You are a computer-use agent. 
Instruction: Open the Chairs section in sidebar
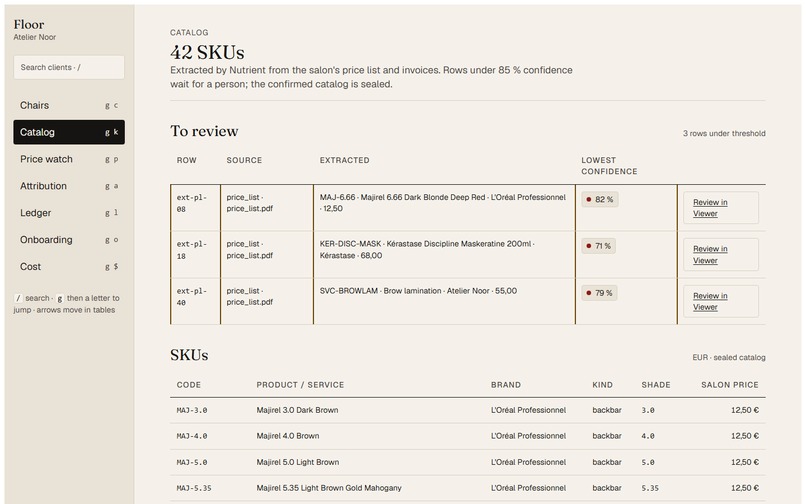coord(69,105)
